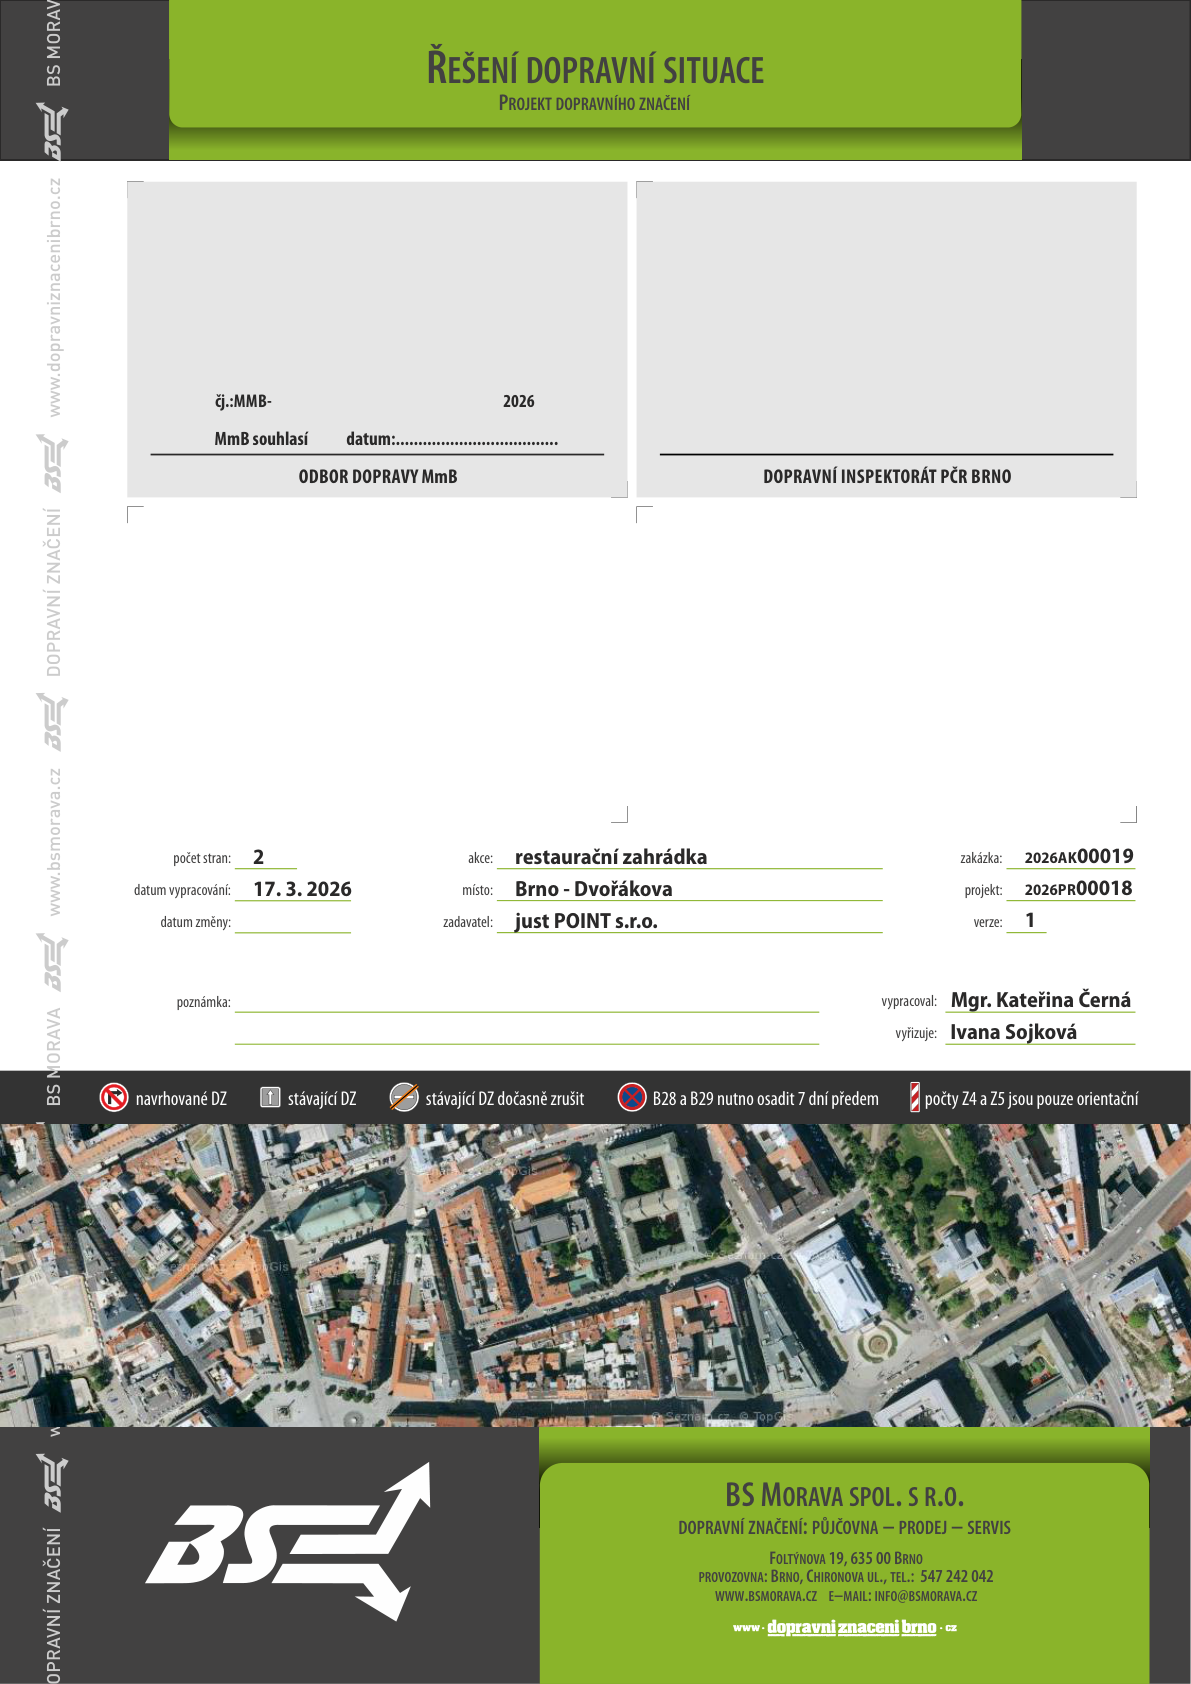Viewport: 1191px width, 1684px height.
Task: Click the stávající DZ legend icon
Action: (x=270, y=1098)
